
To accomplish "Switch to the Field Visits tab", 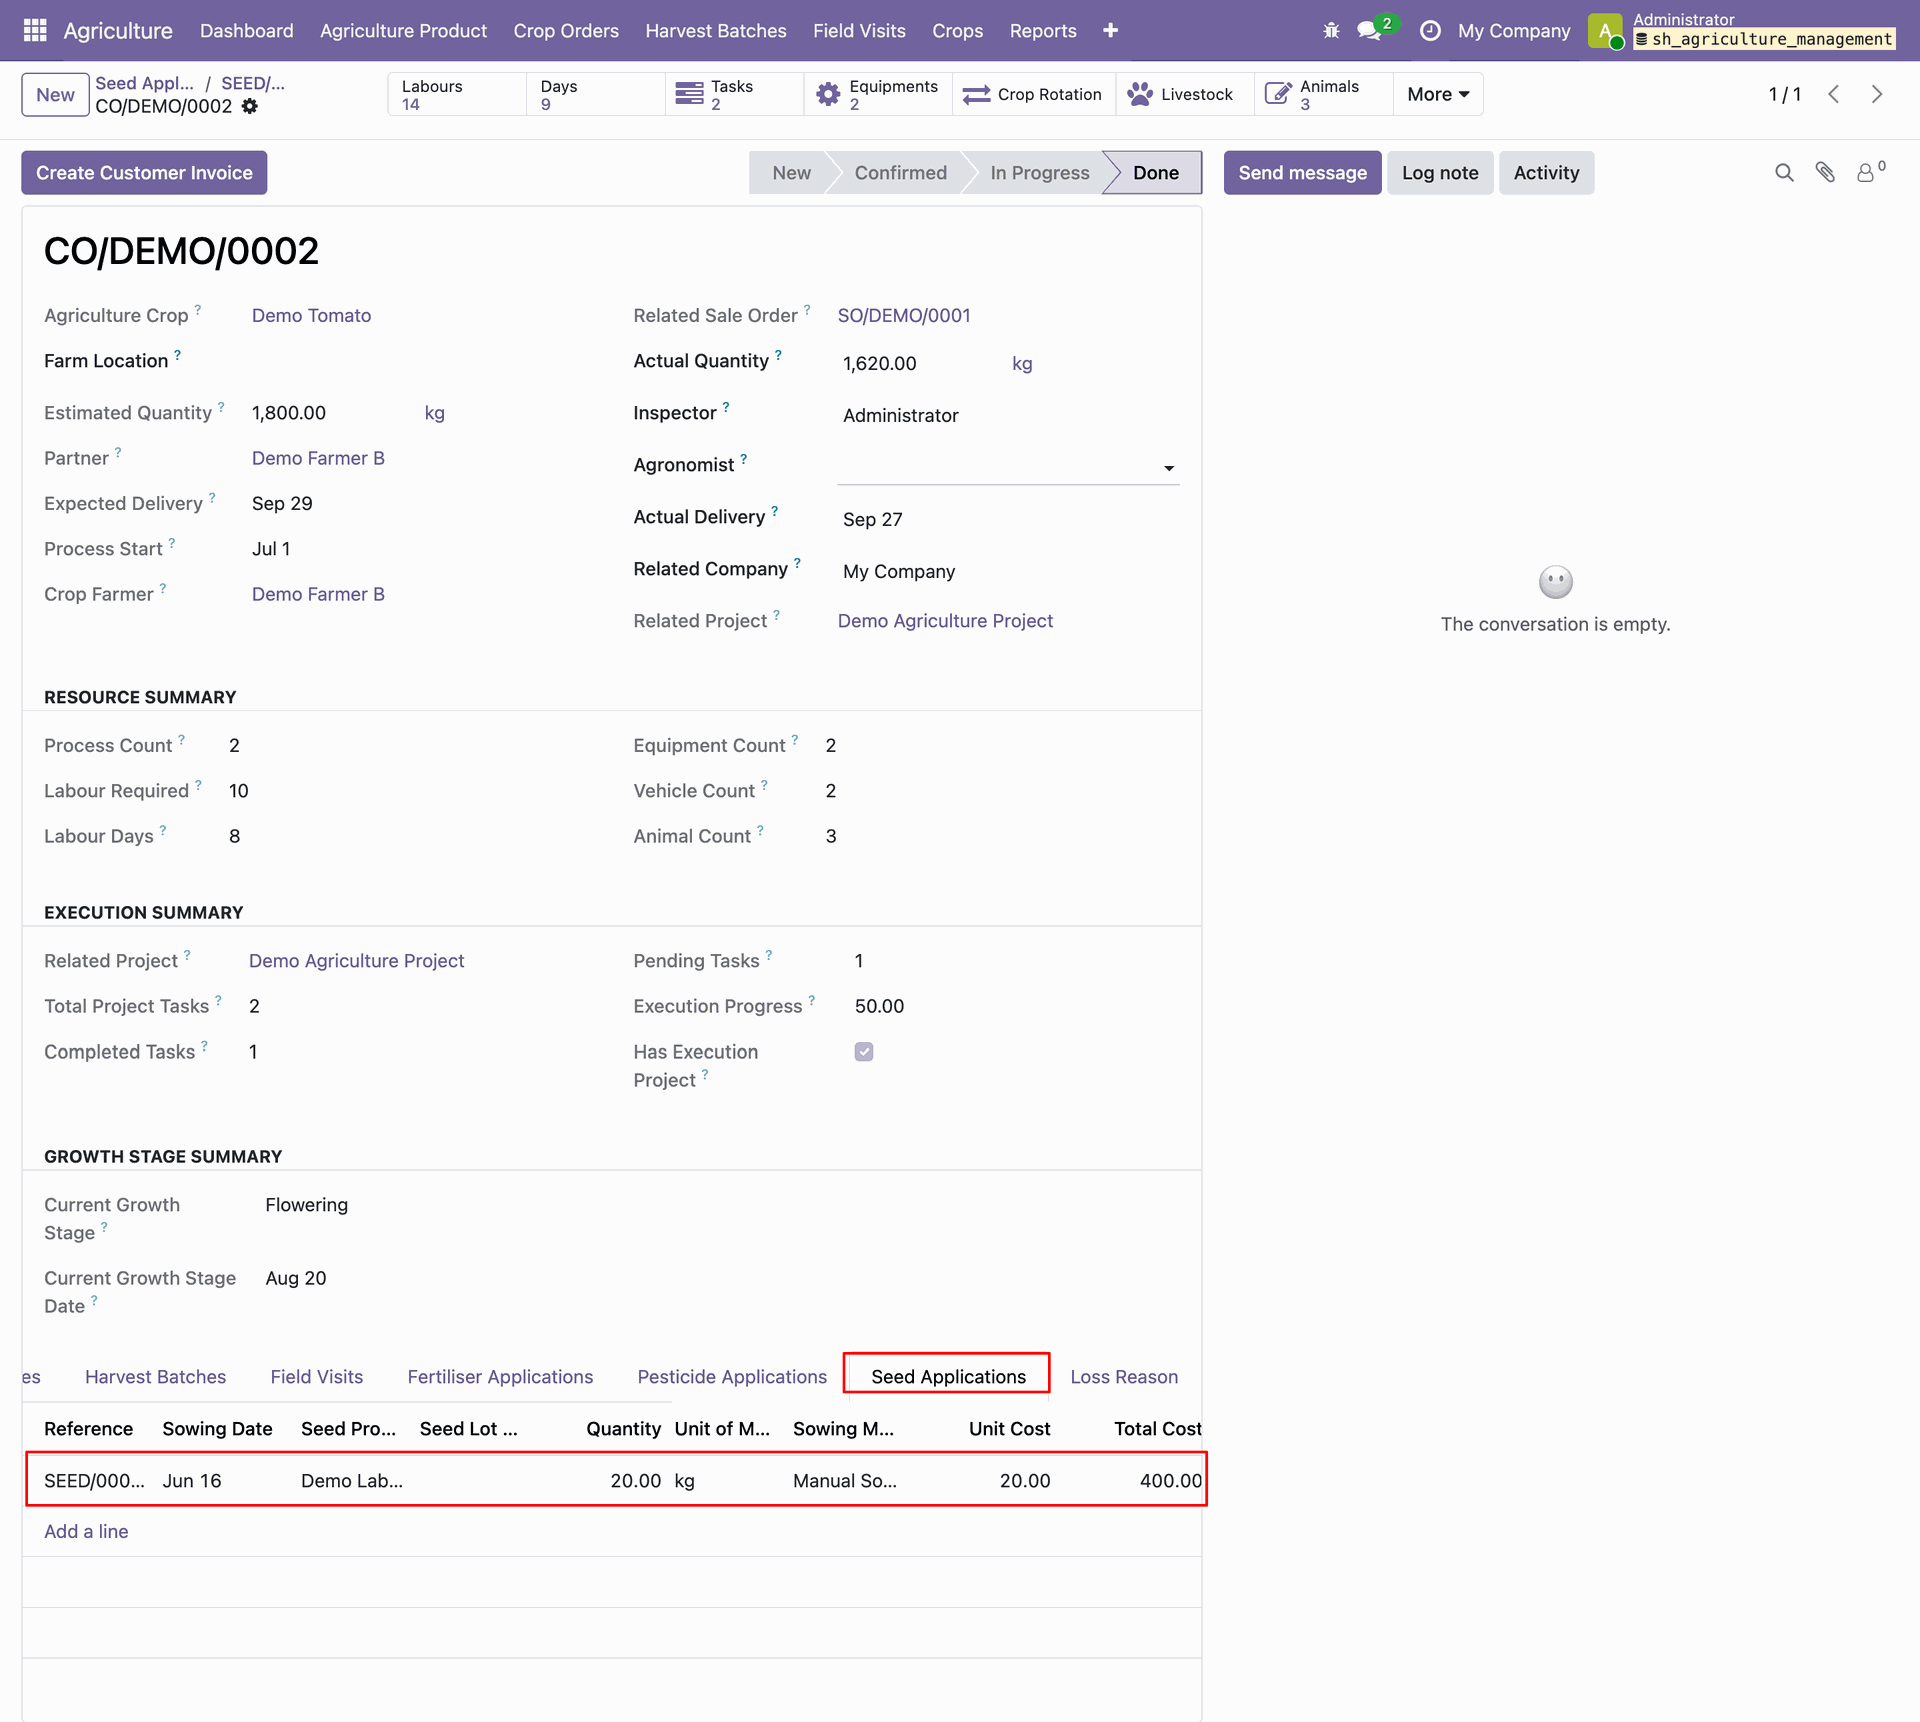I will [x=317, y=1377].
